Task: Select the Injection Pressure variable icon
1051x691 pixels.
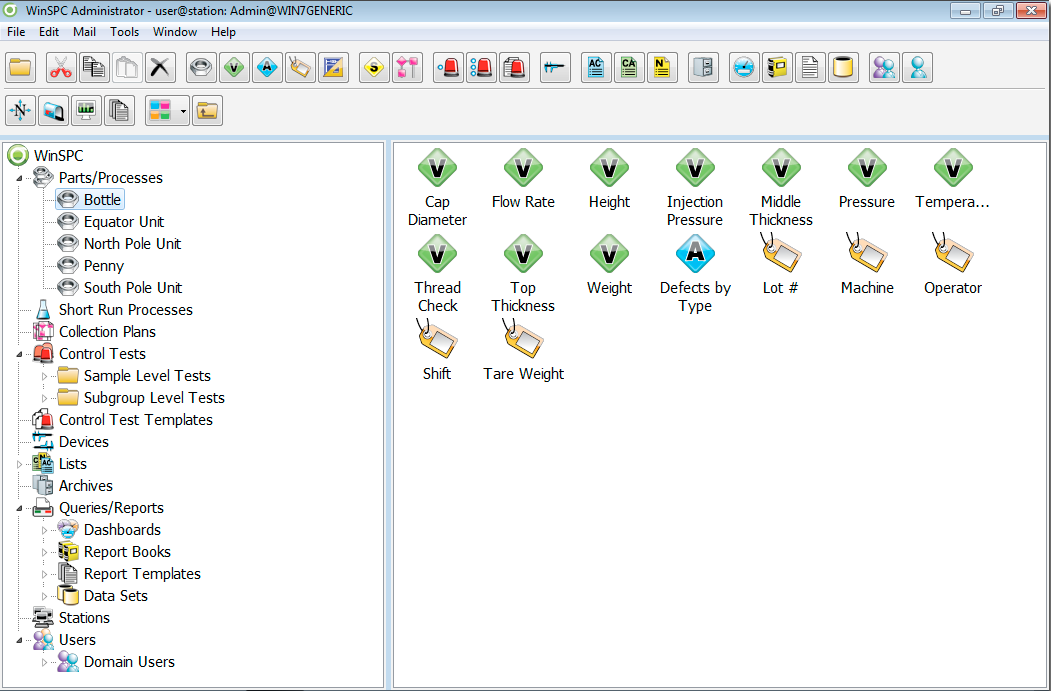Action: (x=695, y=168)
